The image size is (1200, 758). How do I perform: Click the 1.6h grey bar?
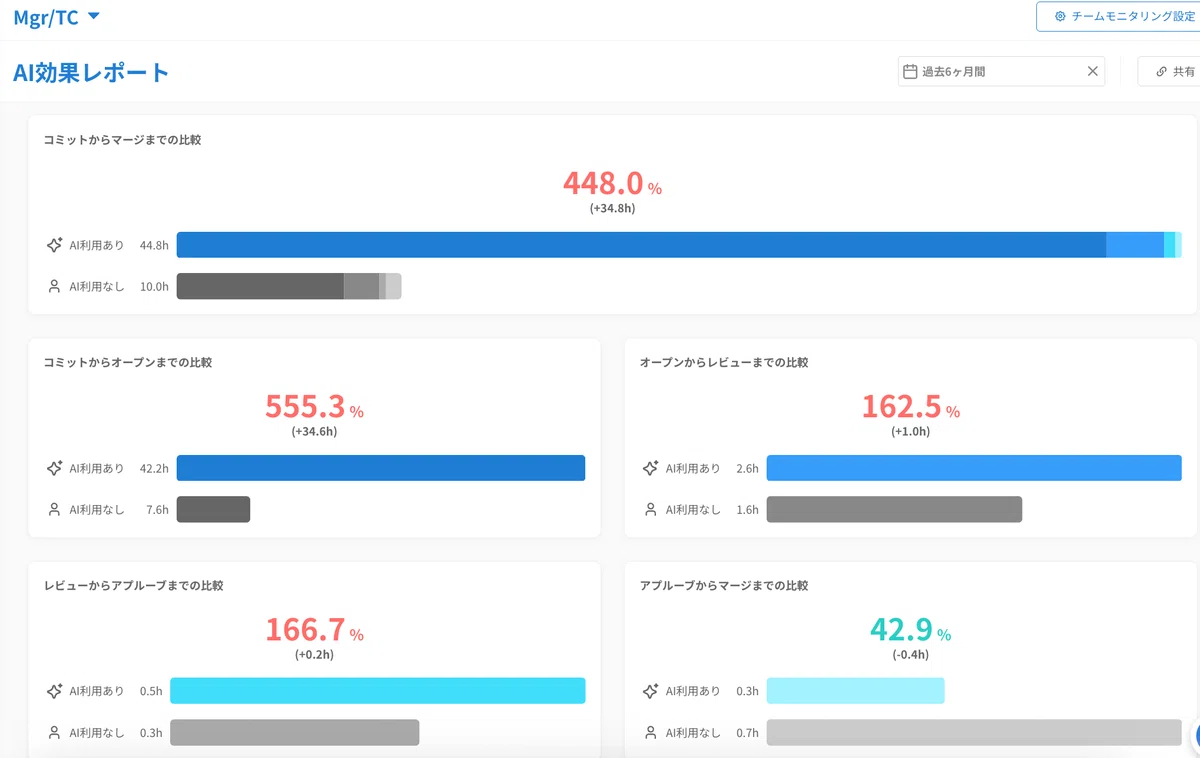[x=894, y=509]
